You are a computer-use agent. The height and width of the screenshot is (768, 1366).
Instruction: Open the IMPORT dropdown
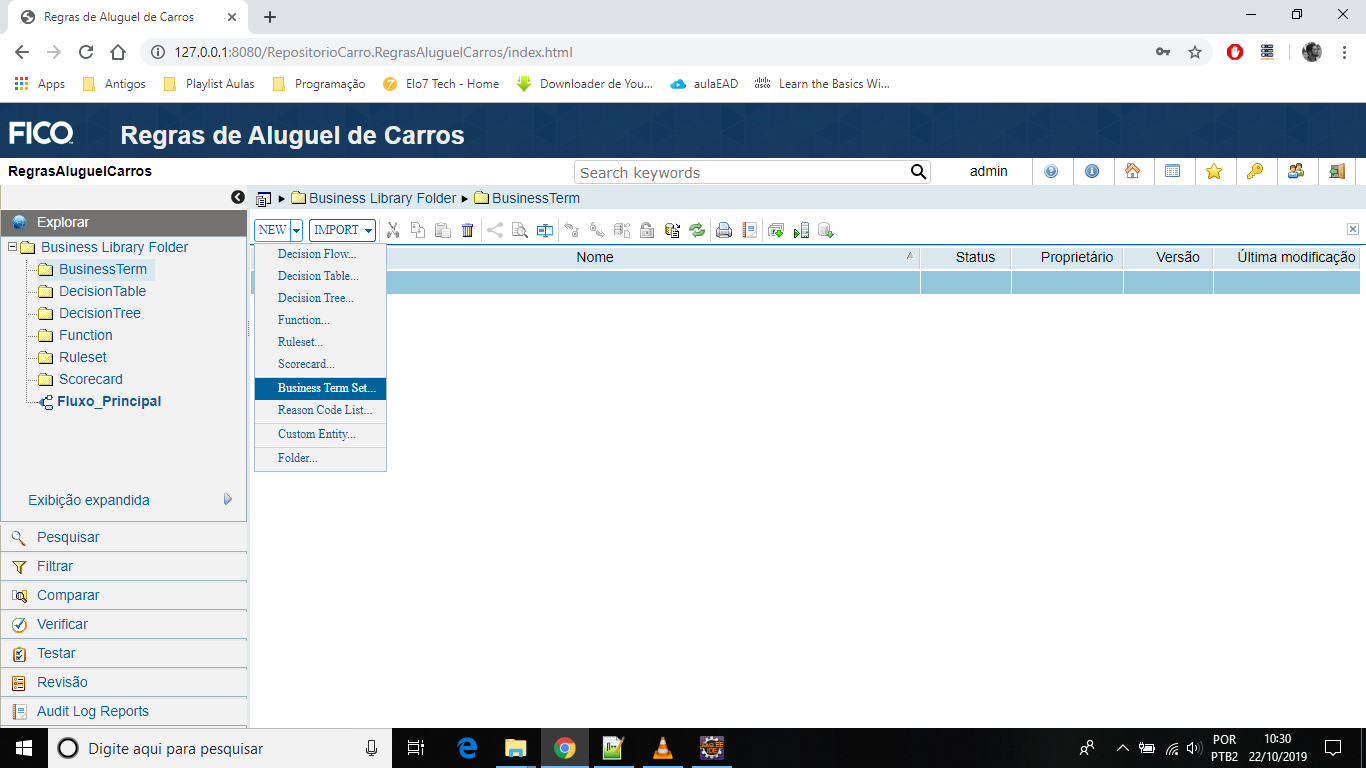pos(342,230)
